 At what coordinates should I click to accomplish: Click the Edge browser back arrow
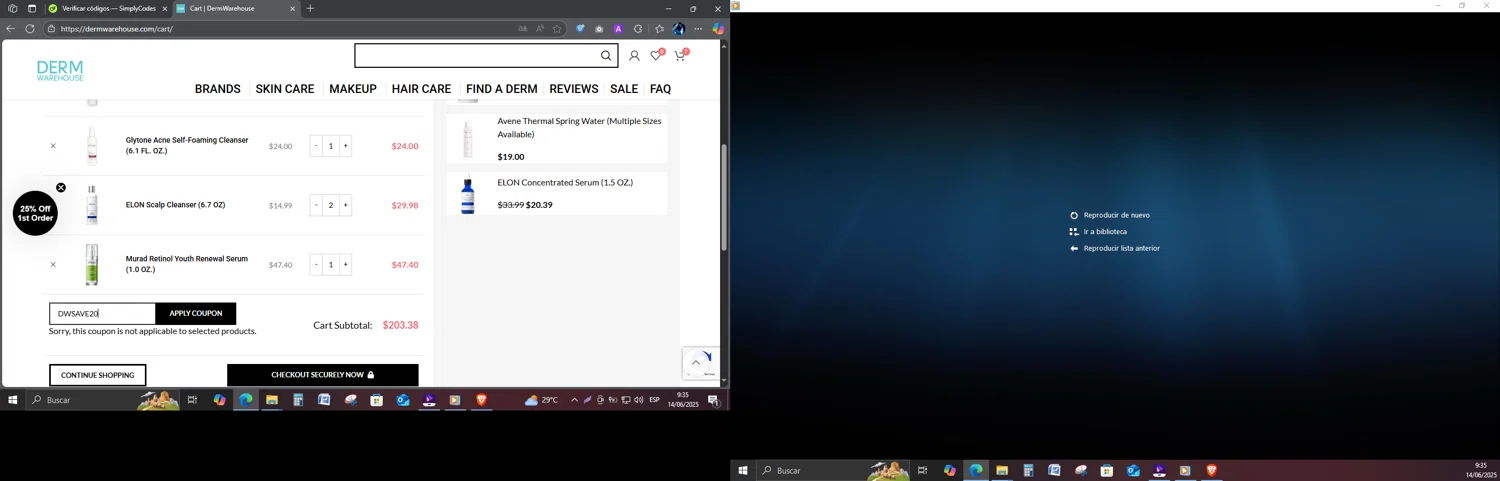[11, 29]
